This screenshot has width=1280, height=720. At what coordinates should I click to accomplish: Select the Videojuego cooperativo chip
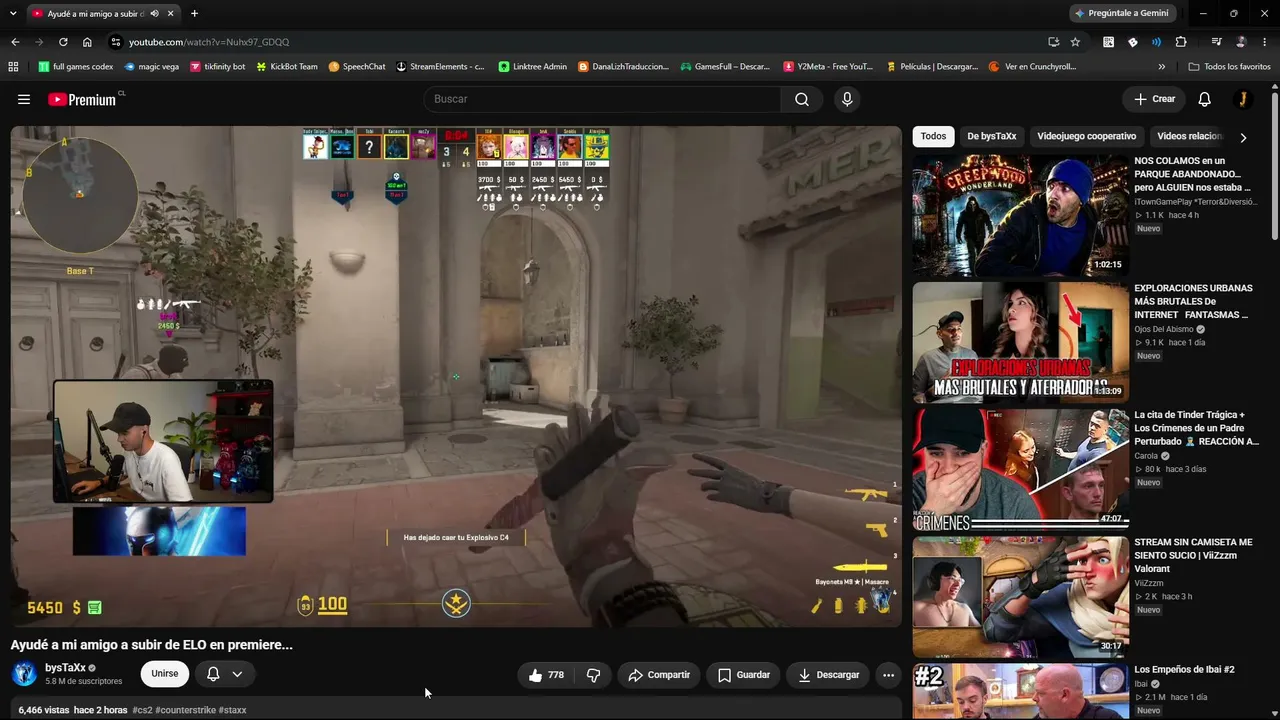click(x=1086, y=137)
